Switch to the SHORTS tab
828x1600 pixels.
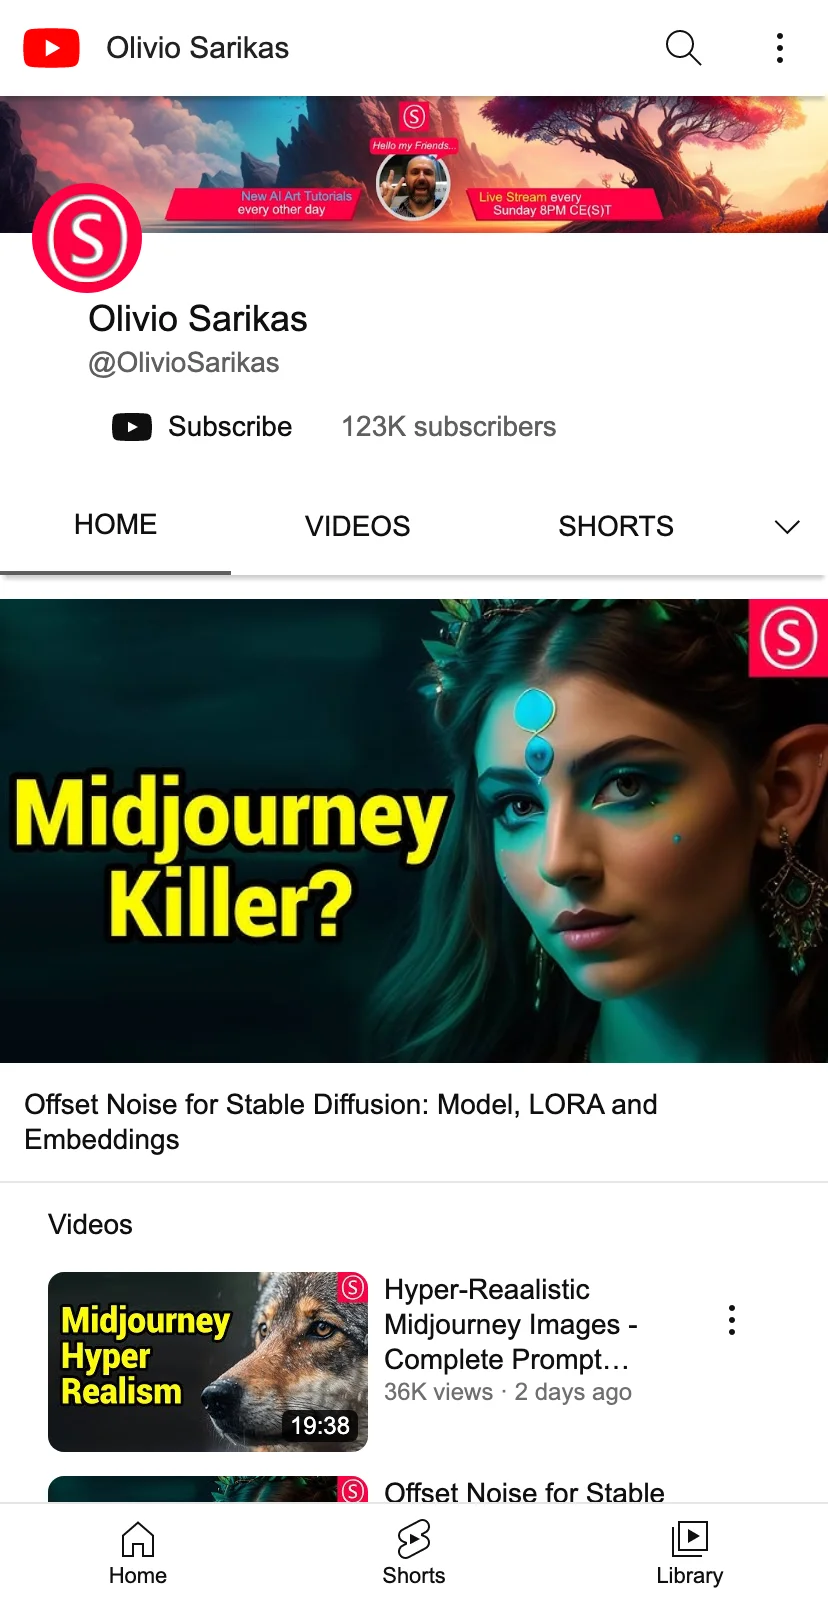(616, 526)
